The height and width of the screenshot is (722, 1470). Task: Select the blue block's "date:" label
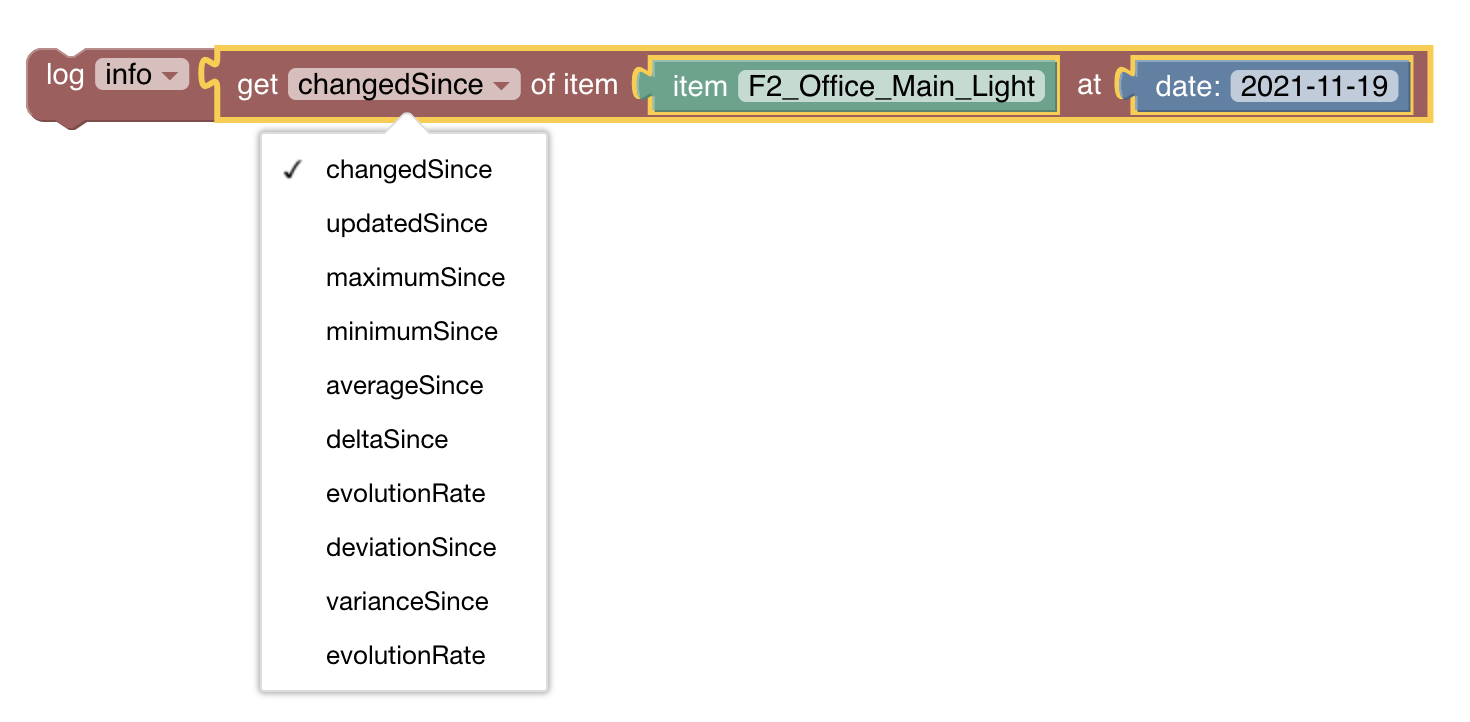click(1188, 86)
